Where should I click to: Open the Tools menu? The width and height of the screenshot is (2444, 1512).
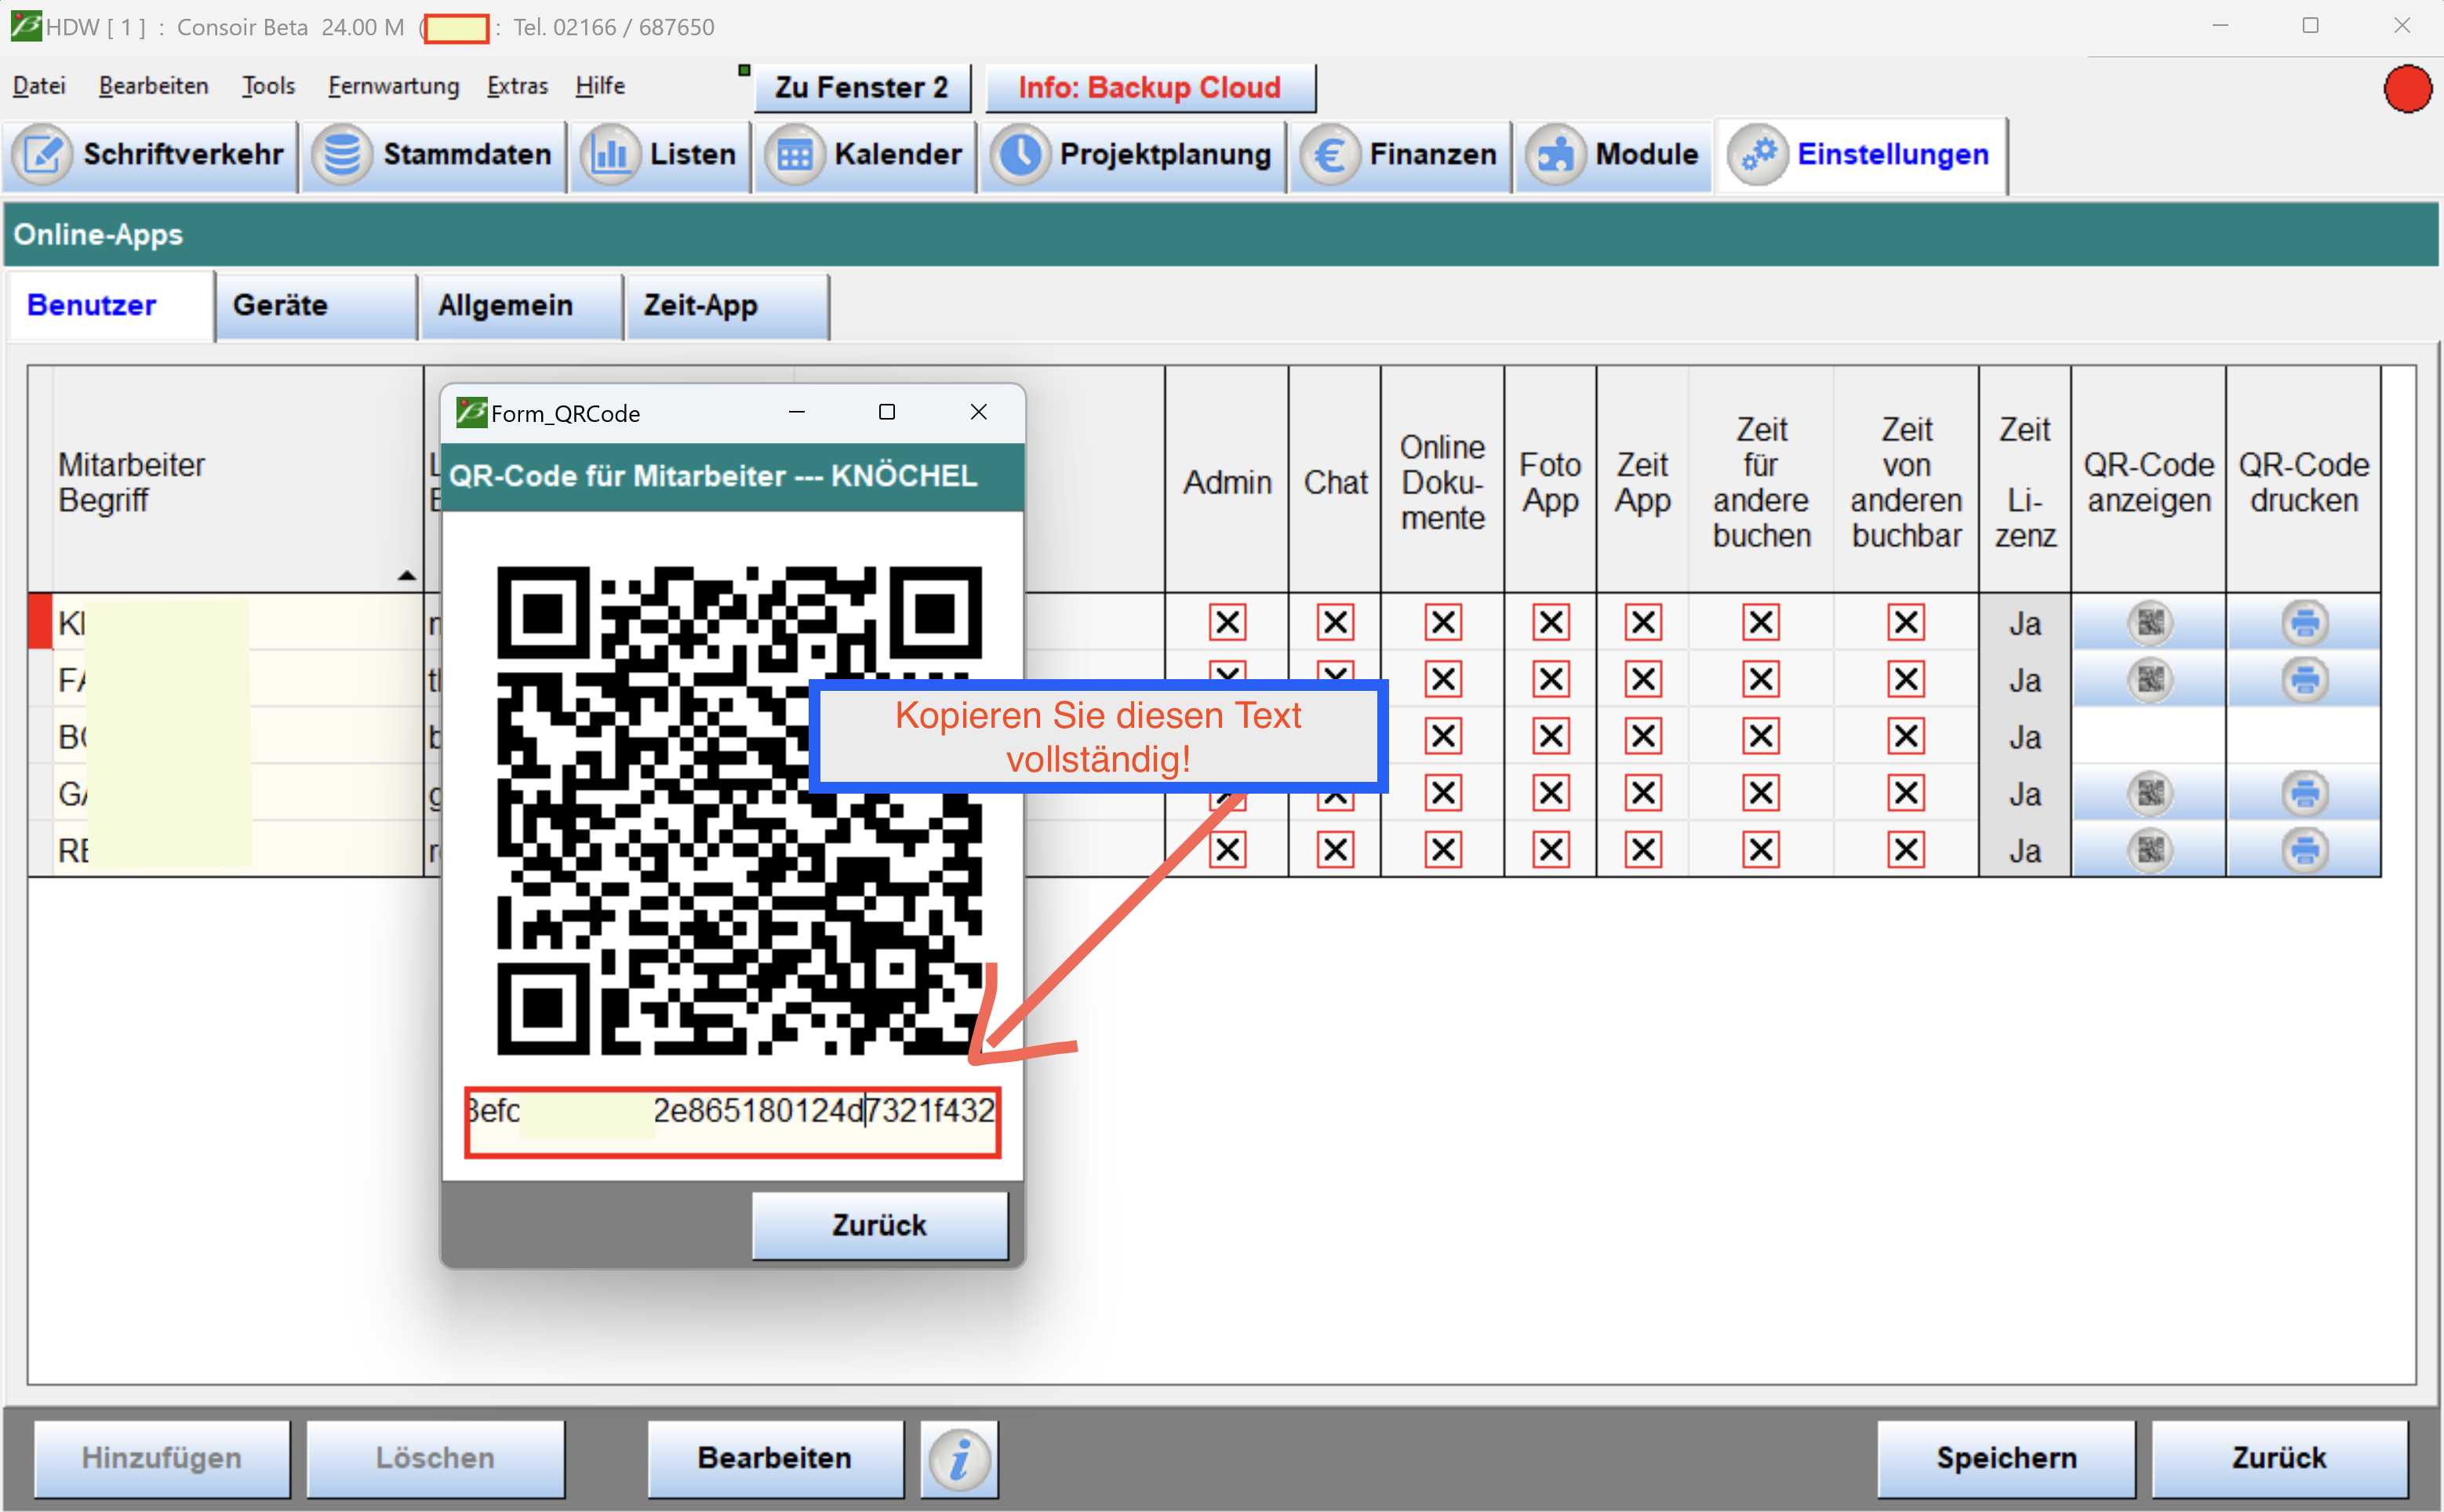pos(268,86)
